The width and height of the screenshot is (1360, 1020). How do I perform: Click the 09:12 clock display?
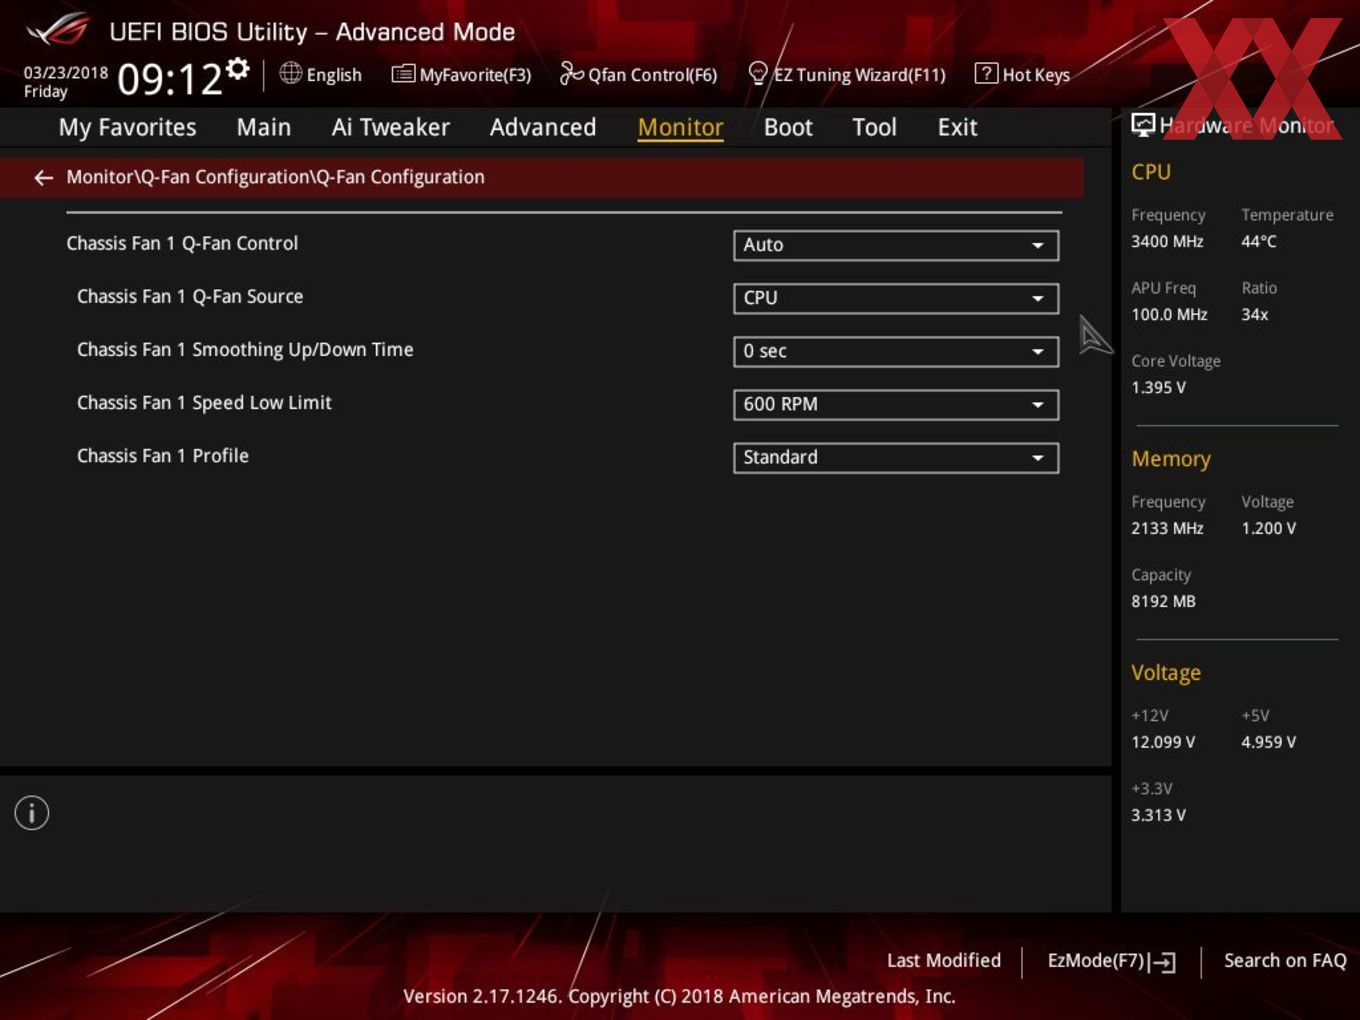tap(170, 79)
